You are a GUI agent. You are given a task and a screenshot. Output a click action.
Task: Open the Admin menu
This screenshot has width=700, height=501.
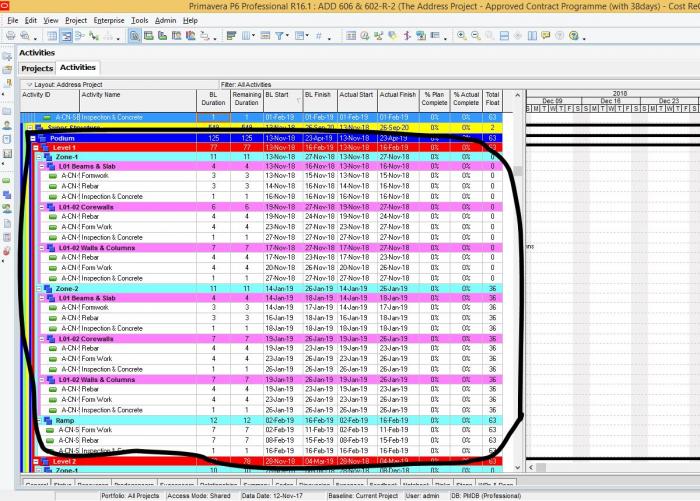click(x=166, y=21)
